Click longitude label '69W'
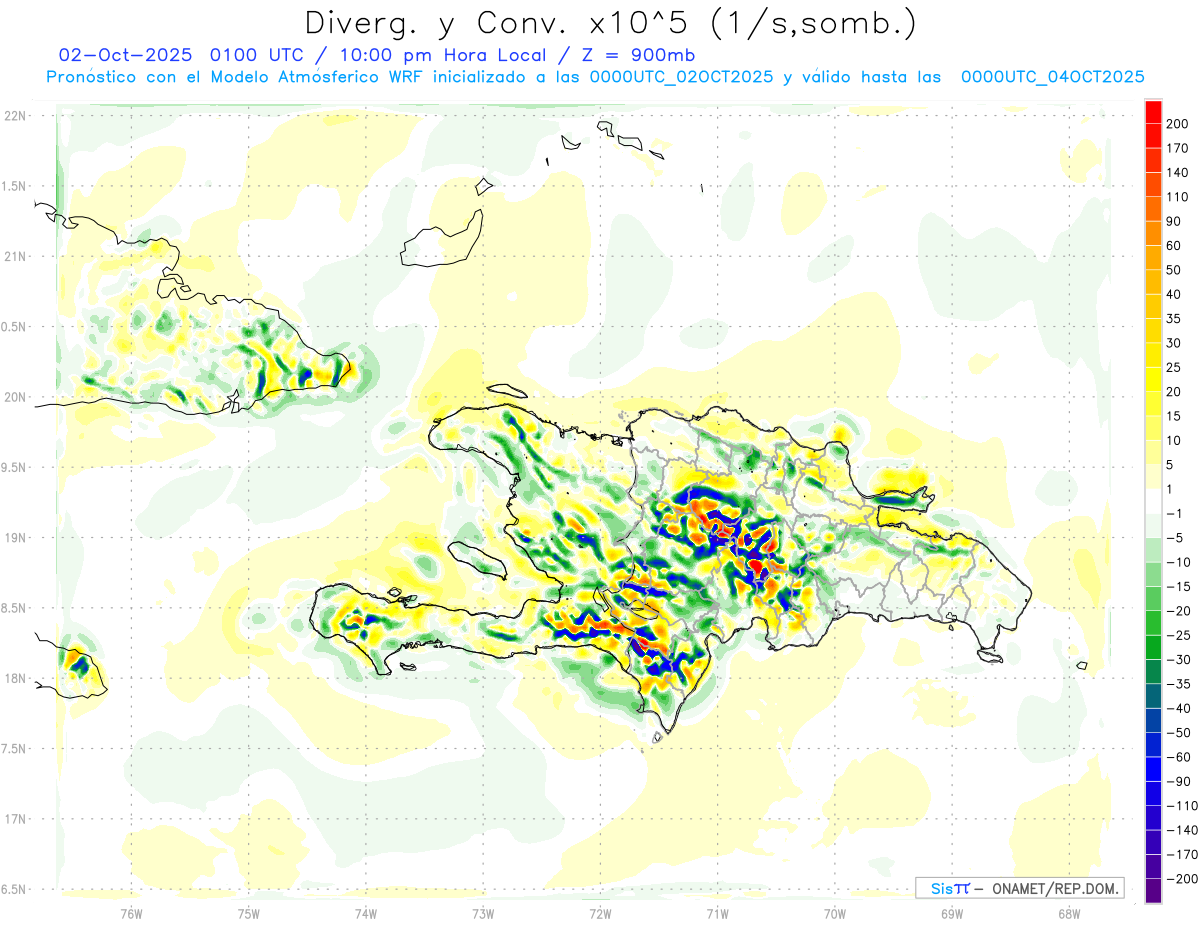The image size is (1200, 927). pyautogui.click(x=951, y=912)
